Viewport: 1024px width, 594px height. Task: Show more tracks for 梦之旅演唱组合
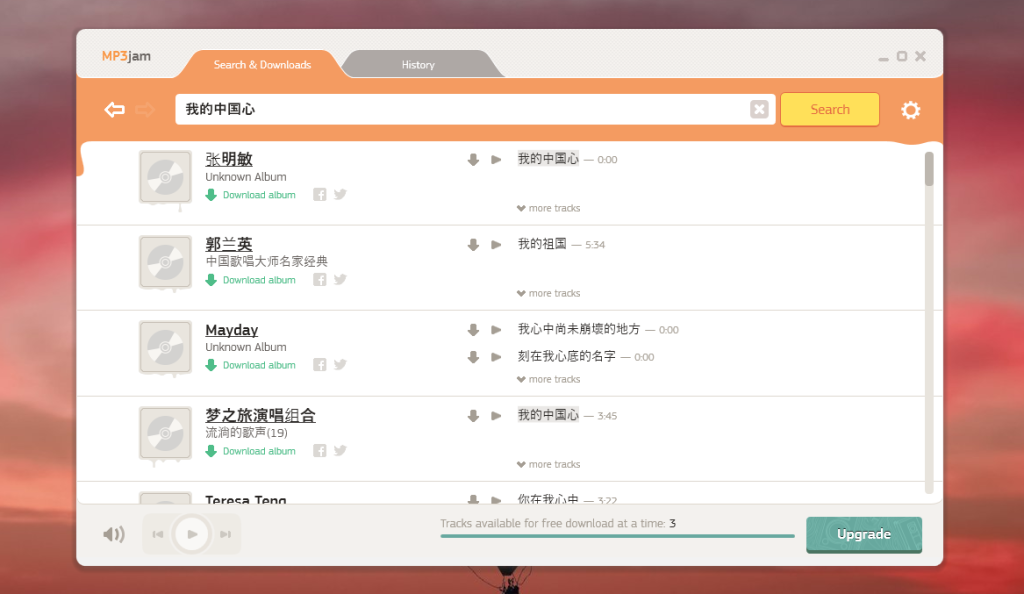[x=549, y=465]
